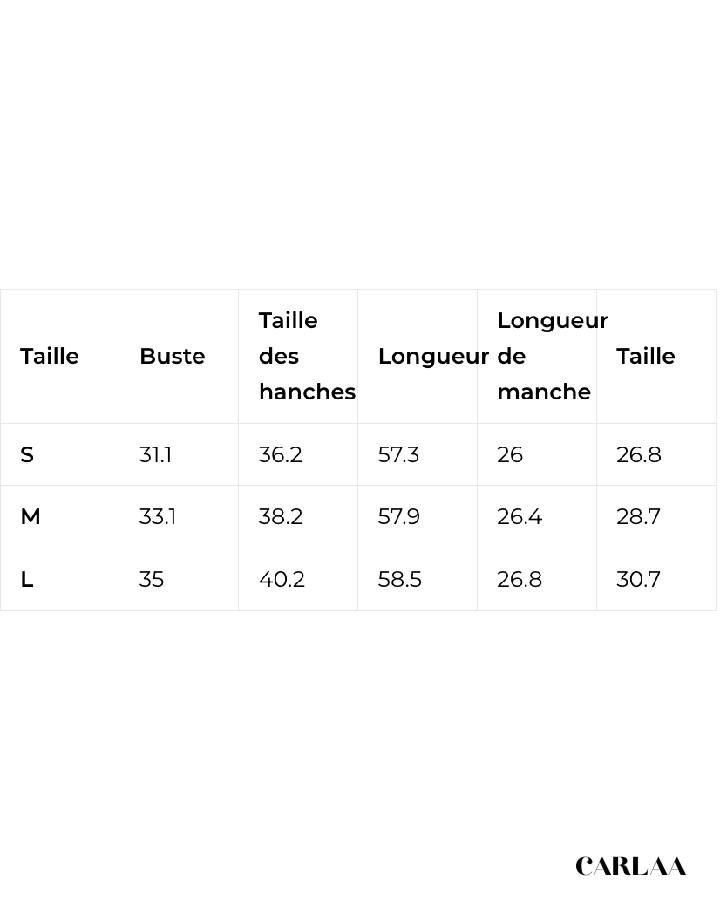The image size is (720, 900).
Task: Click the 36.2 hip measurement
Action: pyautogui.click(x=280, y=455)
